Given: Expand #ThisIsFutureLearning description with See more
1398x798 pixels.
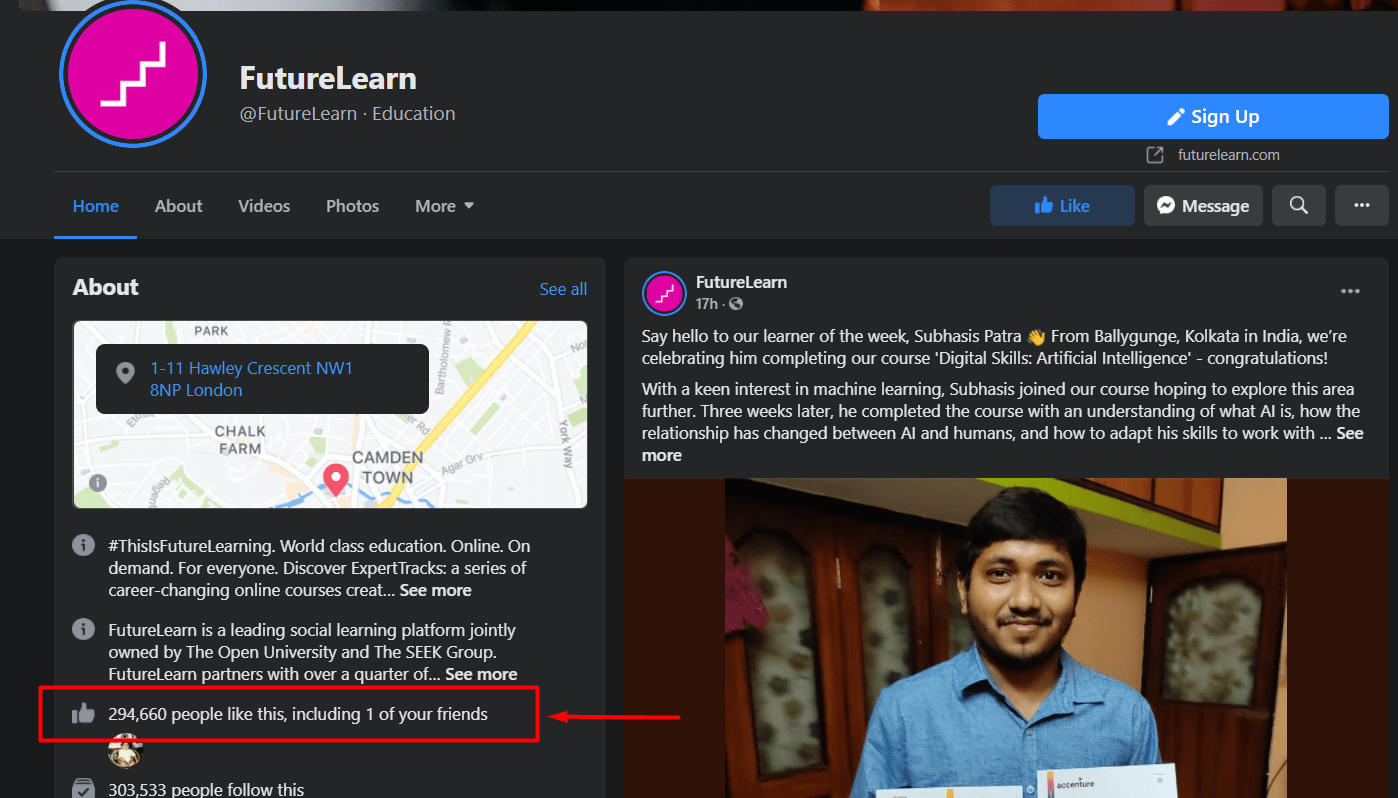Looking at the screenshot, I should 435,590.
